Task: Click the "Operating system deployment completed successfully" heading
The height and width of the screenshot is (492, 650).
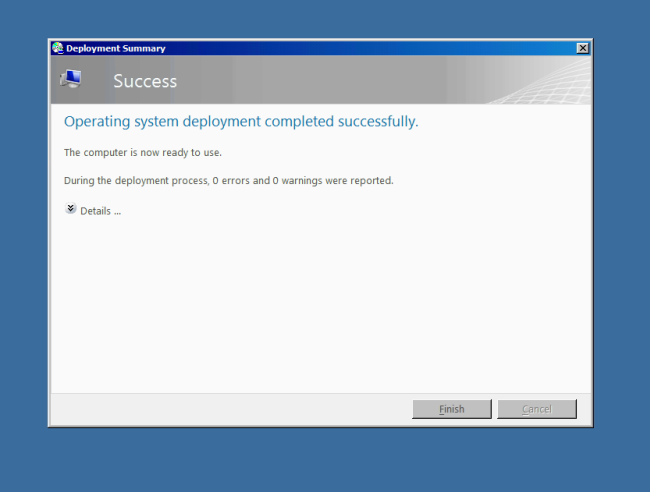Action: coord(240,121)
